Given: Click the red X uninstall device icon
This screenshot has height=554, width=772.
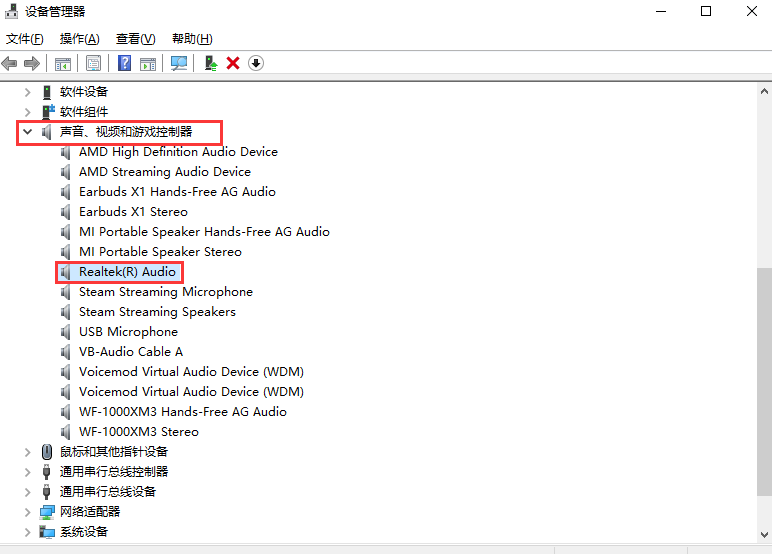Looking at the screenshot, I should [x=233, y=63].
